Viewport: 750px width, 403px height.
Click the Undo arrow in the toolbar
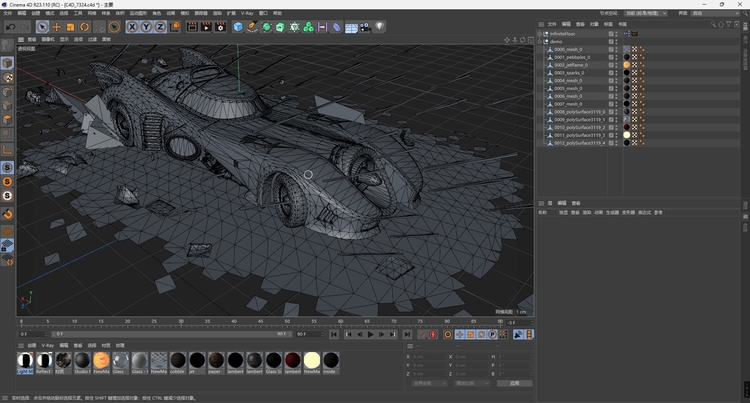(11, 27)
